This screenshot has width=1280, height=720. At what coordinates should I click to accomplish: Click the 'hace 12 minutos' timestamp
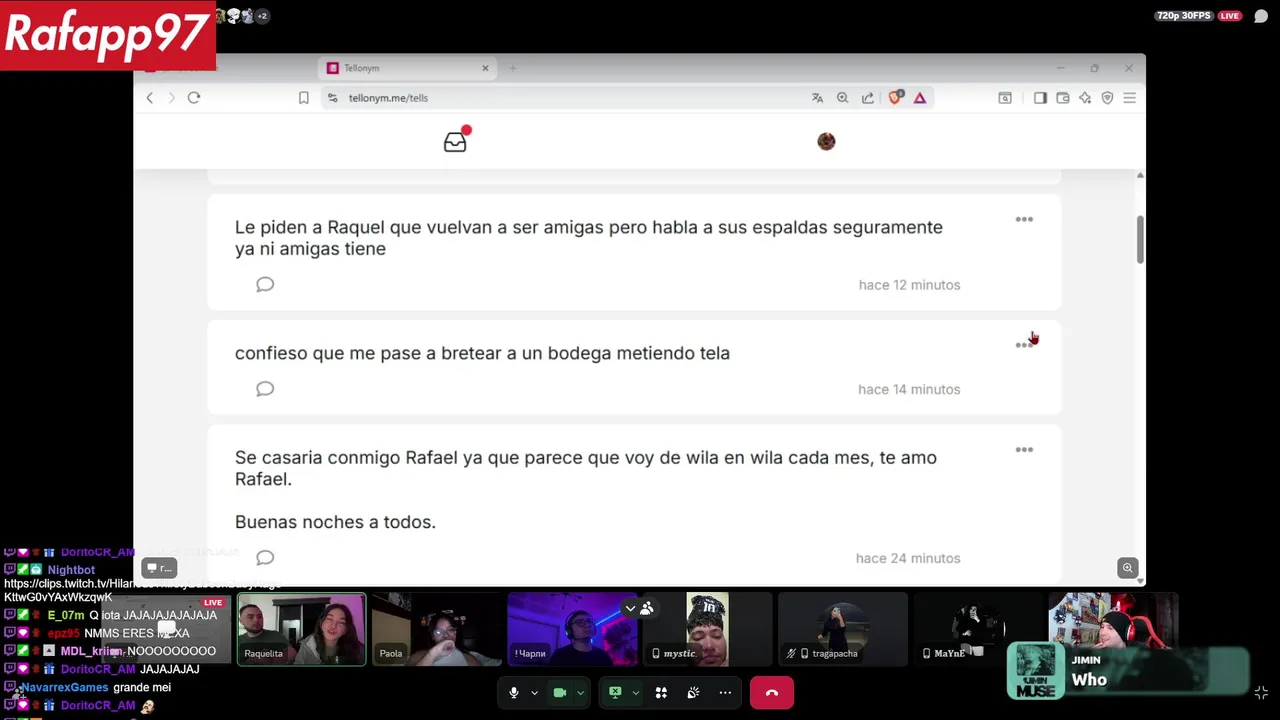909,285
